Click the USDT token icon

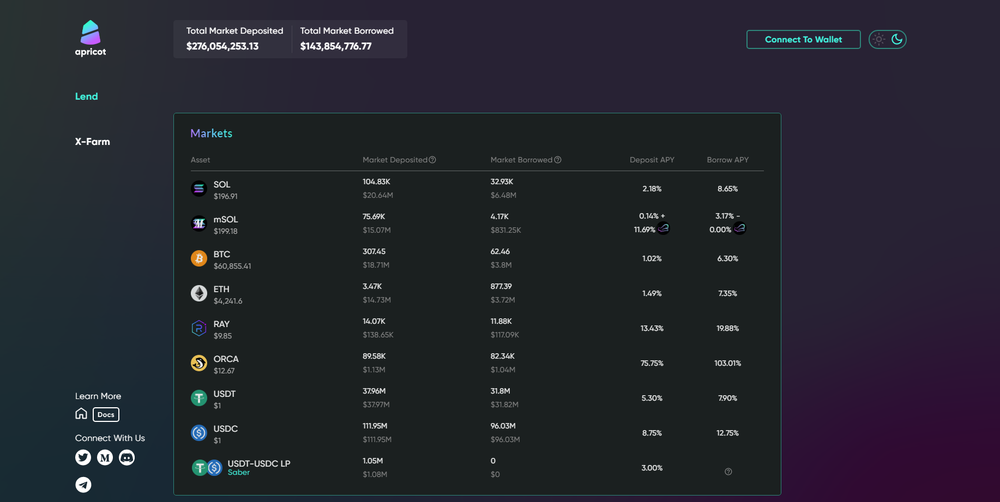[x=199, y=398]
